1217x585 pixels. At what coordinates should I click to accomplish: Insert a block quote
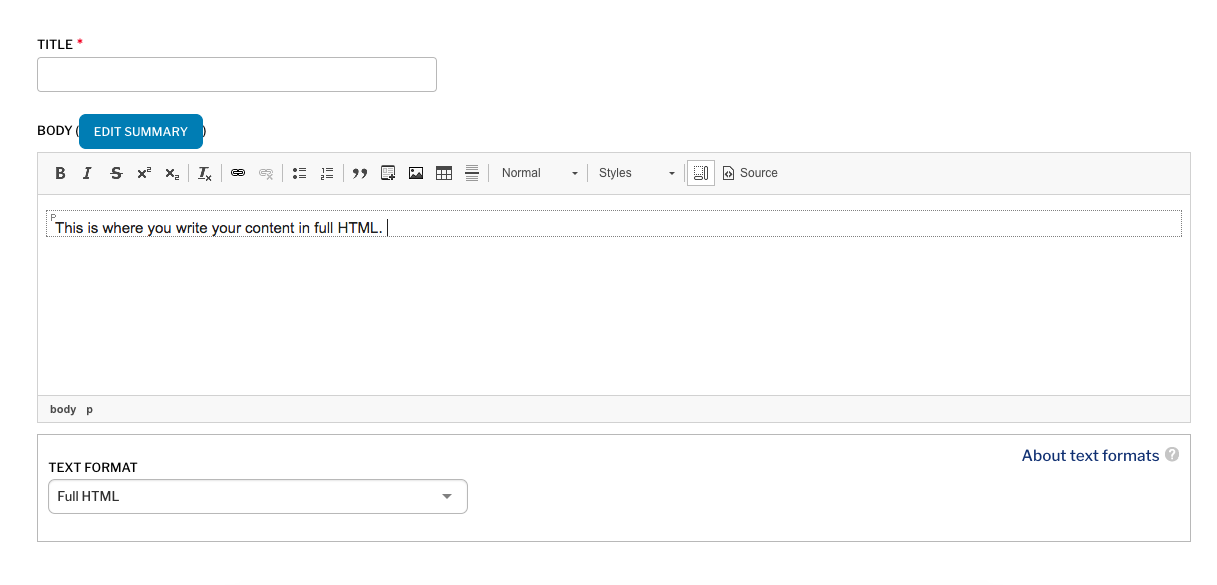(x=360, y=173)
